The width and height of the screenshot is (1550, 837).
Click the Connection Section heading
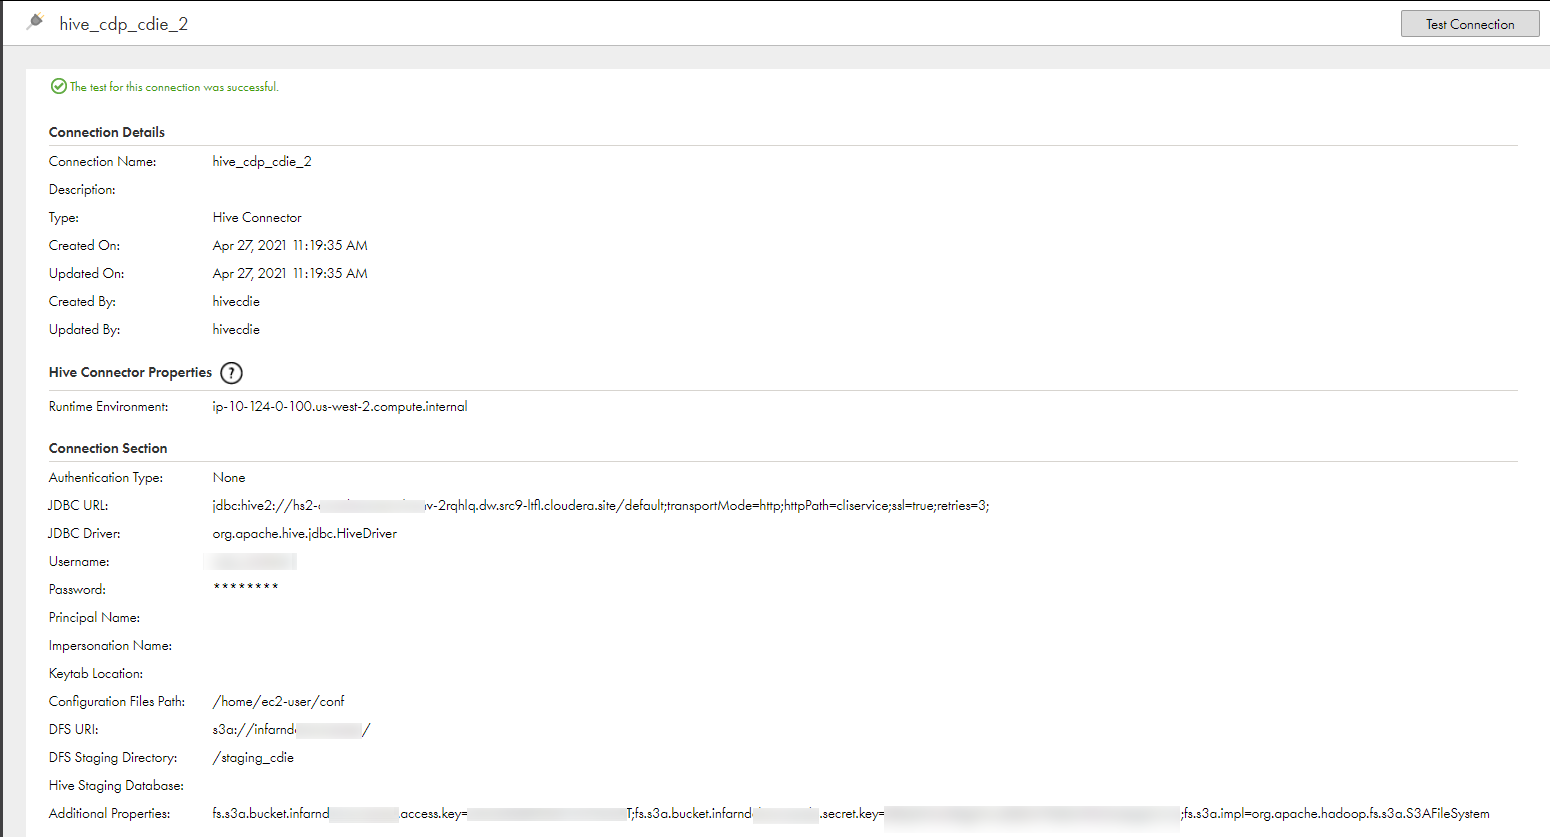point(108,448)
